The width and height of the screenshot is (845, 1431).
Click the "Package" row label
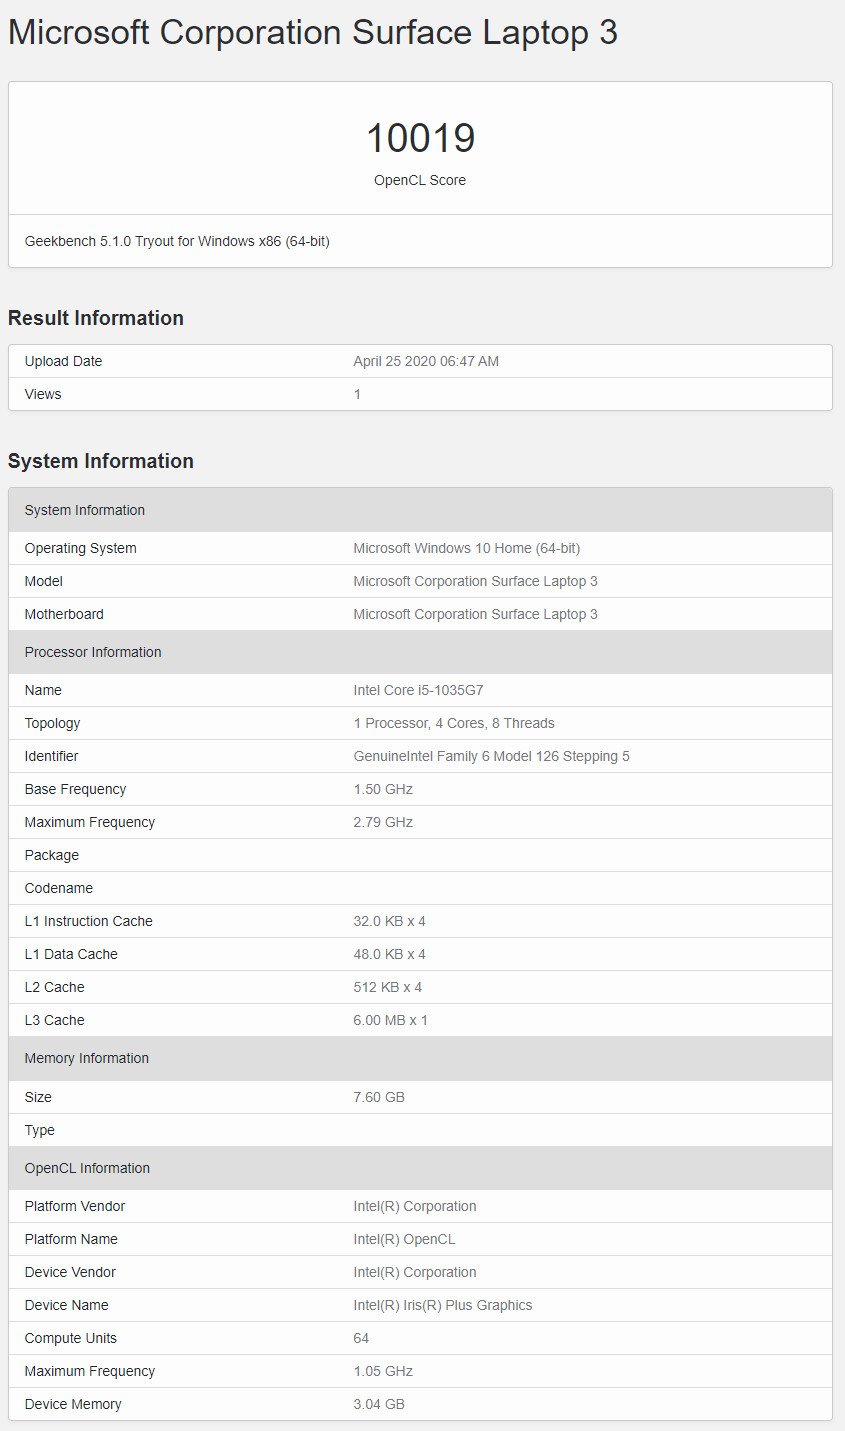coord(52,855)
